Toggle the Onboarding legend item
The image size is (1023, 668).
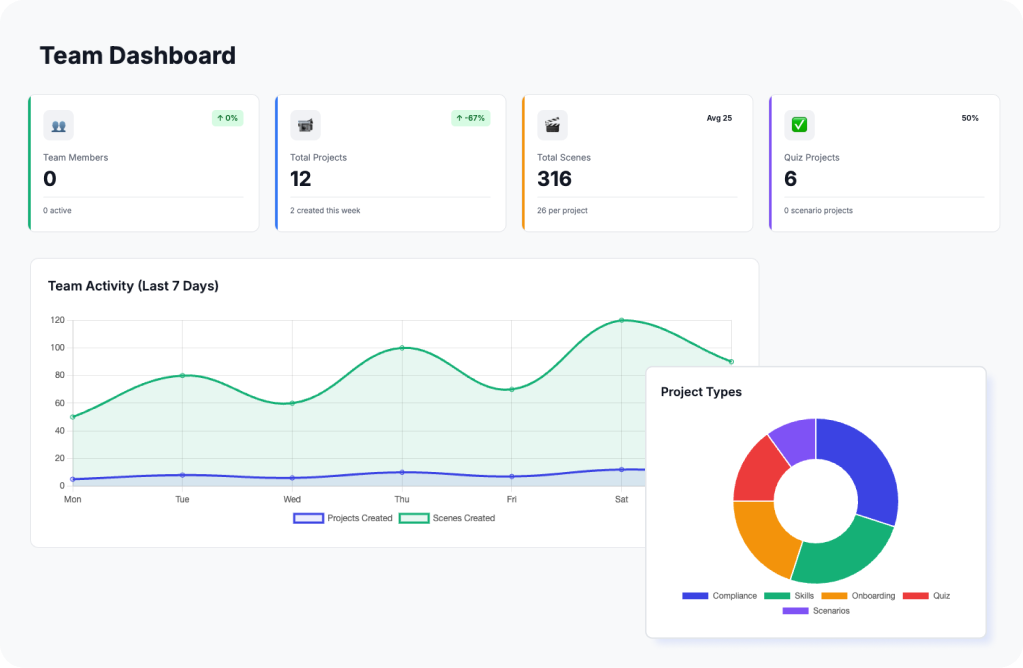point(858,596)
